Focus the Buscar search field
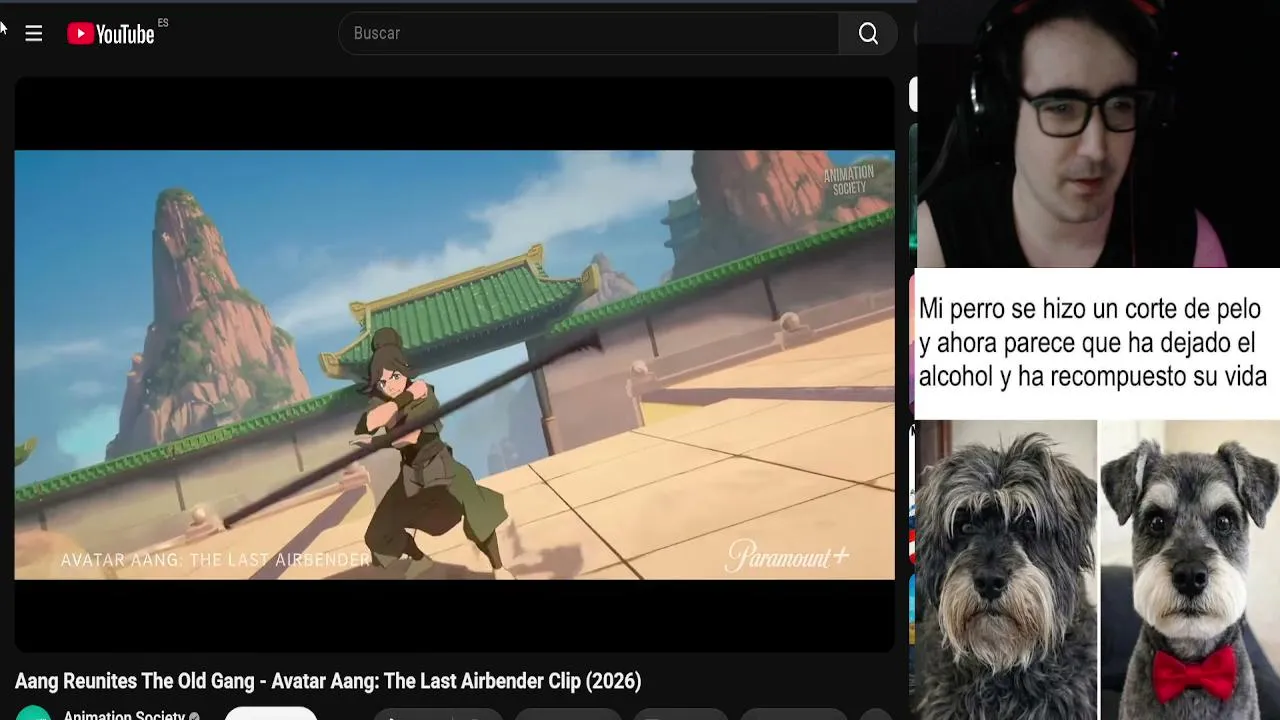1280x720 pixels. (589, 34)
